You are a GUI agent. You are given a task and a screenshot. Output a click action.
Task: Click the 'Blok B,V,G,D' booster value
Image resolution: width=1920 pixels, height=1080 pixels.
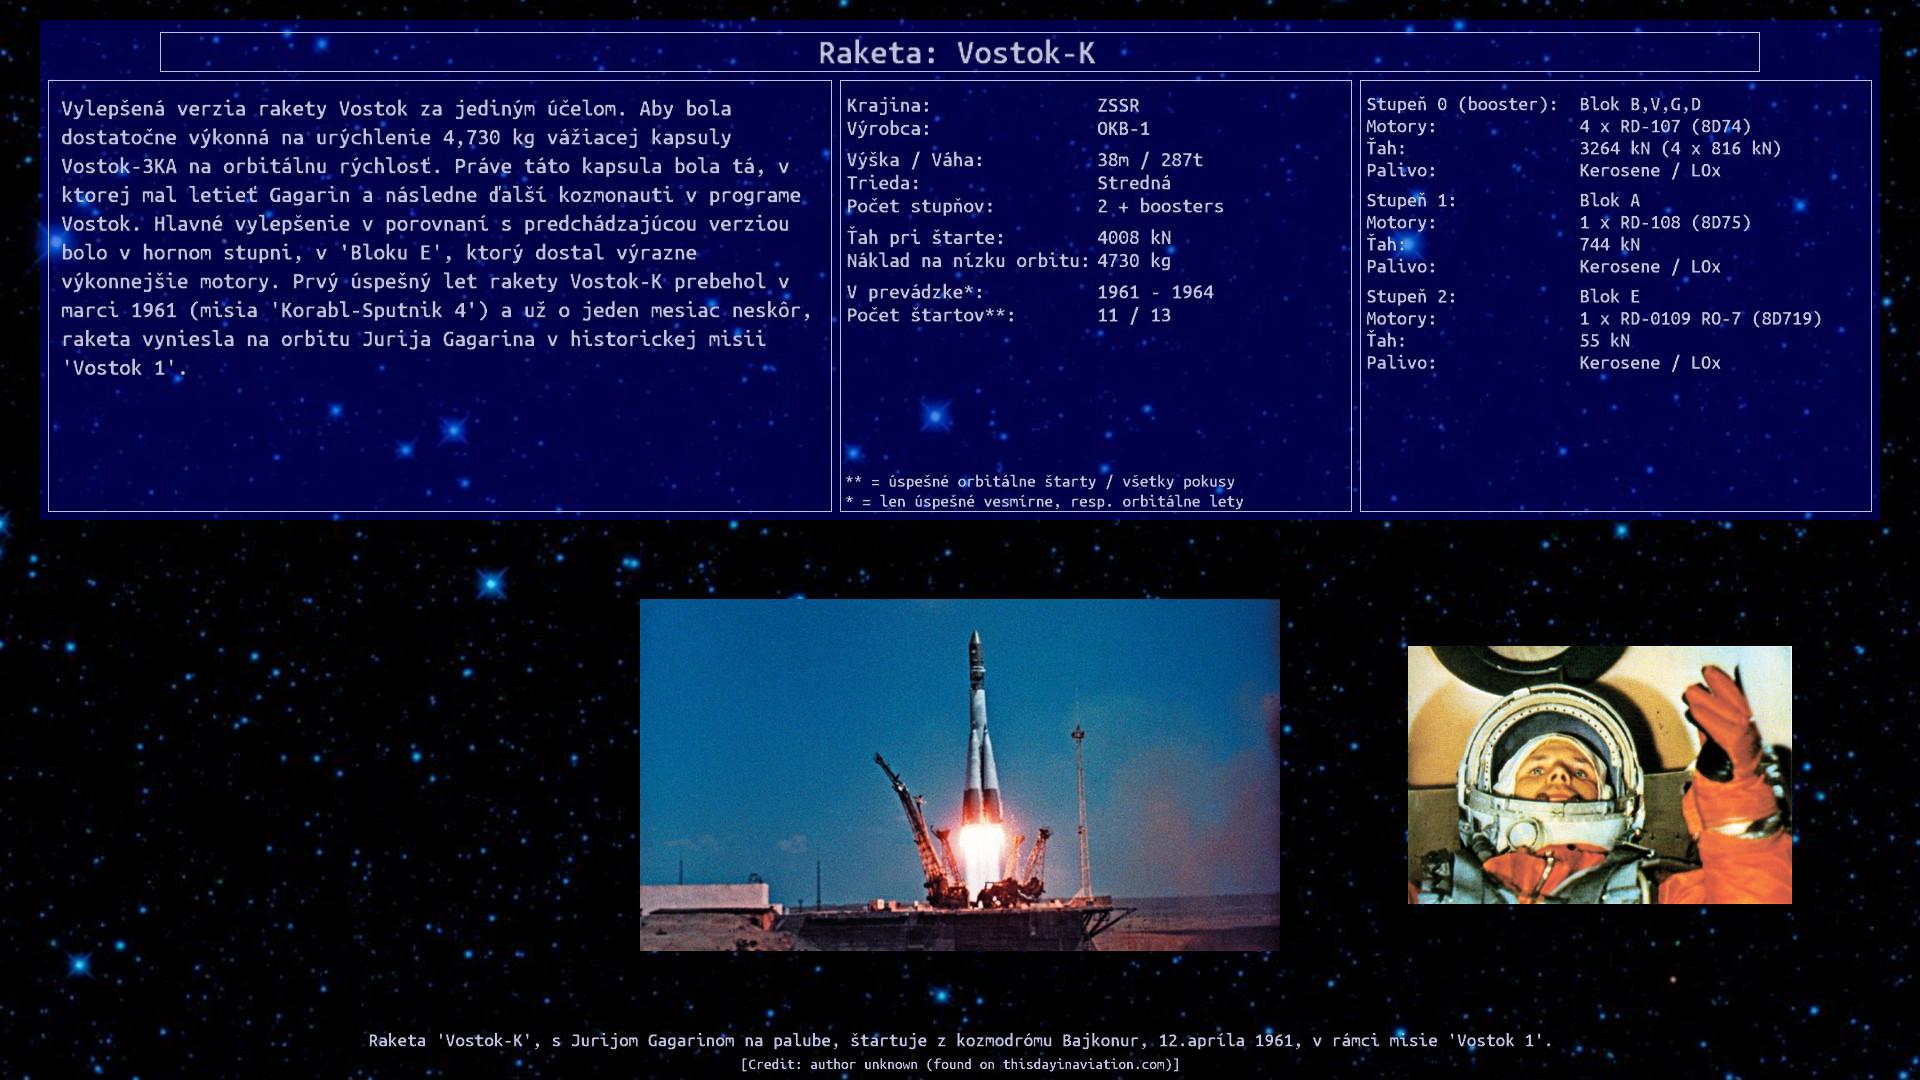(x=1639, y=104)
